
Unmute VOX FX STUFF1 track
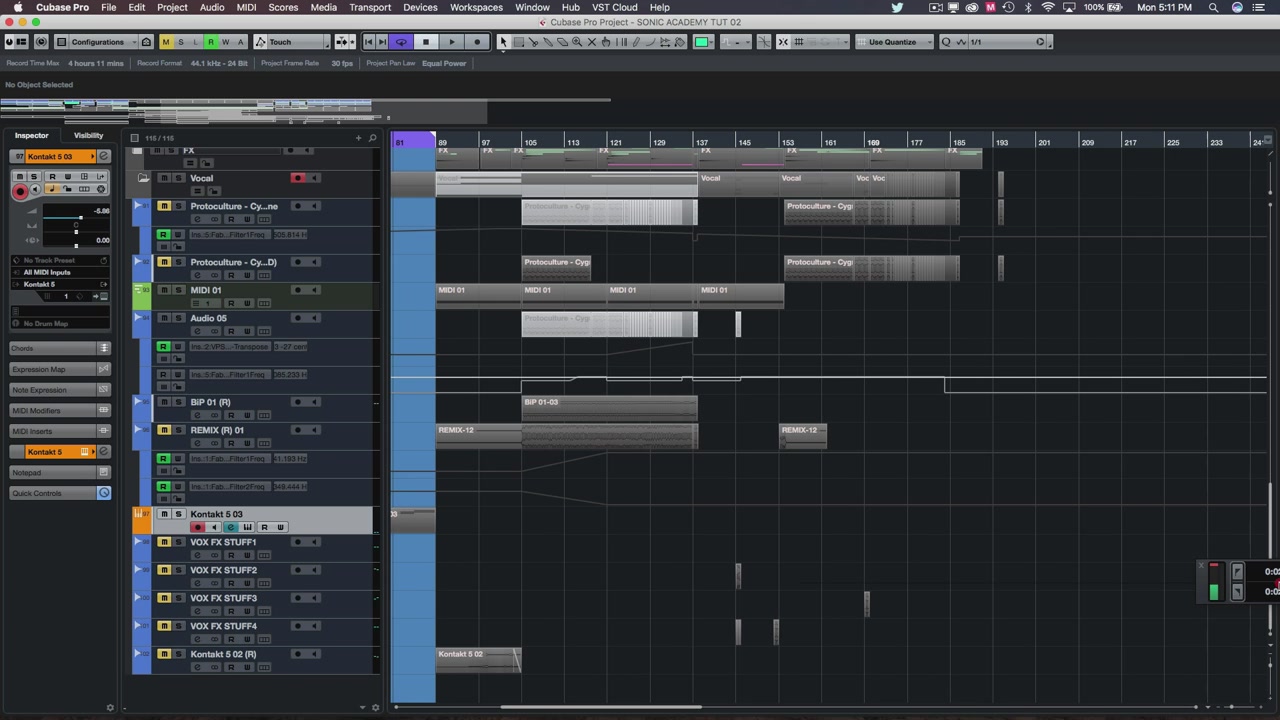pos(164,542)
